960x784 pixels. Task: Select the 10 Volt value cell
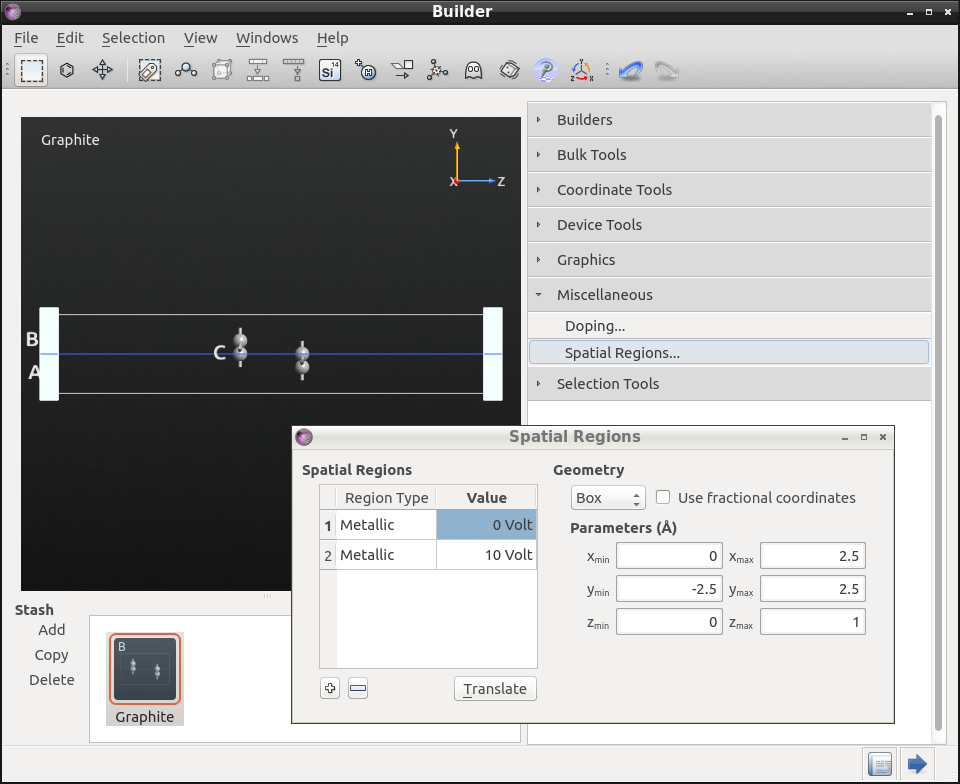point(486,554)
